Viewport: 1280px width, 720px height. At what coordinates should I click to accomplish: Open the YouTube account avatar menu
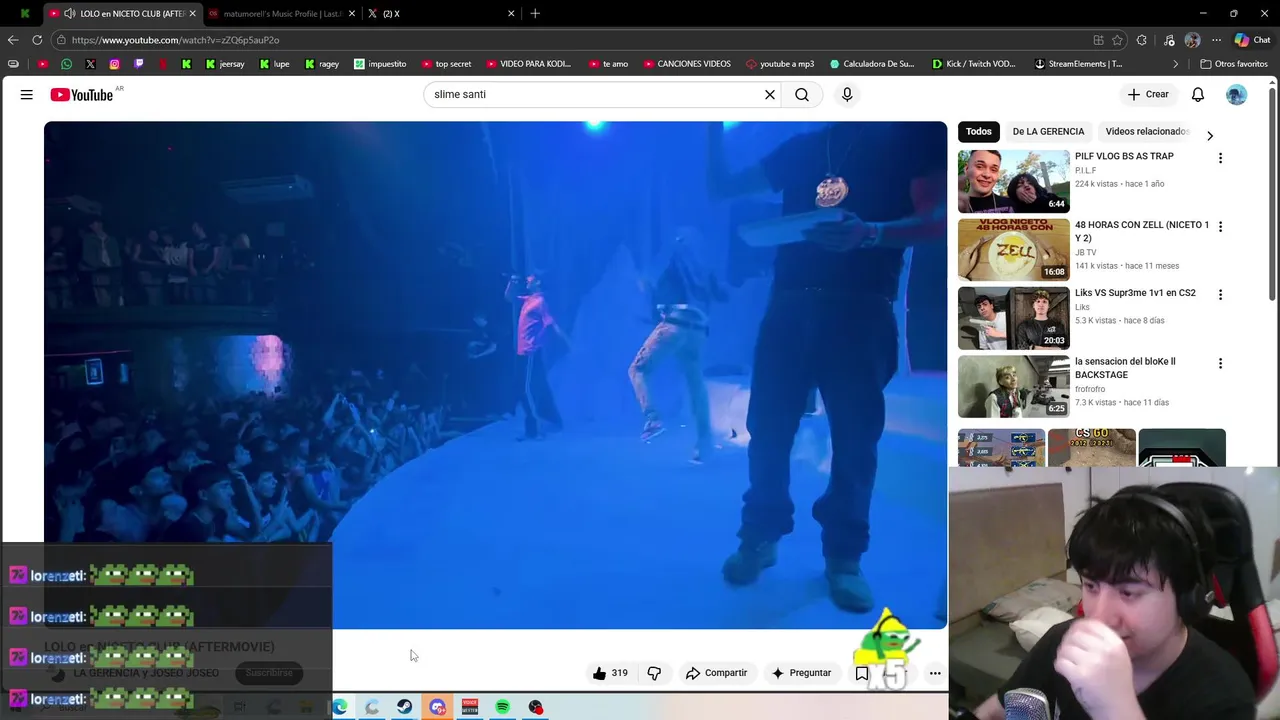(1237, 94)
